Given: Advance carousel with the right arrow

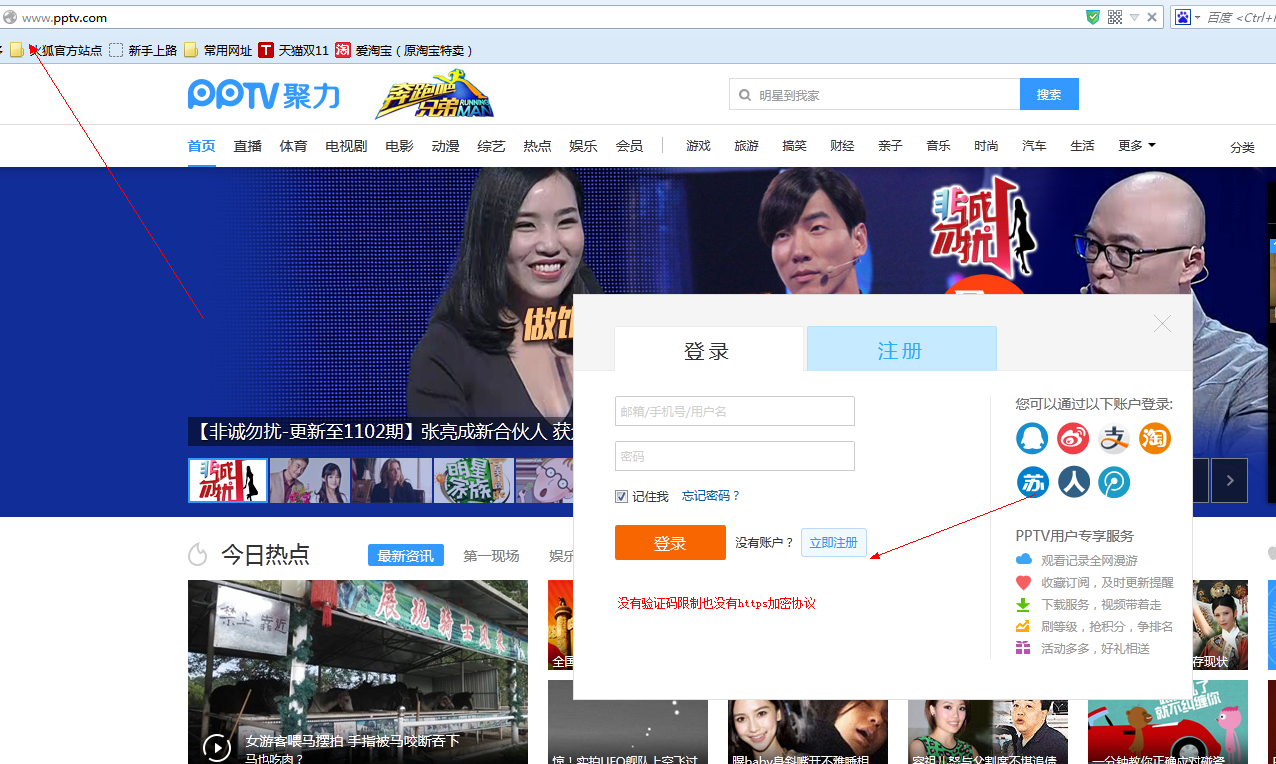Looking at the screenshot, I should (x=1229, y=480).
